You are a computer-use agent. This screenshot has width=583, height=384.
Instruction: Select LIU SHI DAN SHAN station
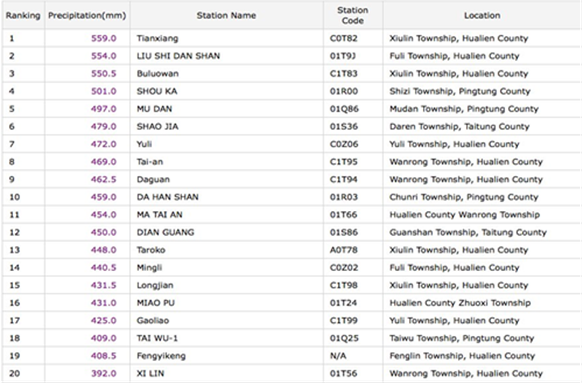(178, 56)
